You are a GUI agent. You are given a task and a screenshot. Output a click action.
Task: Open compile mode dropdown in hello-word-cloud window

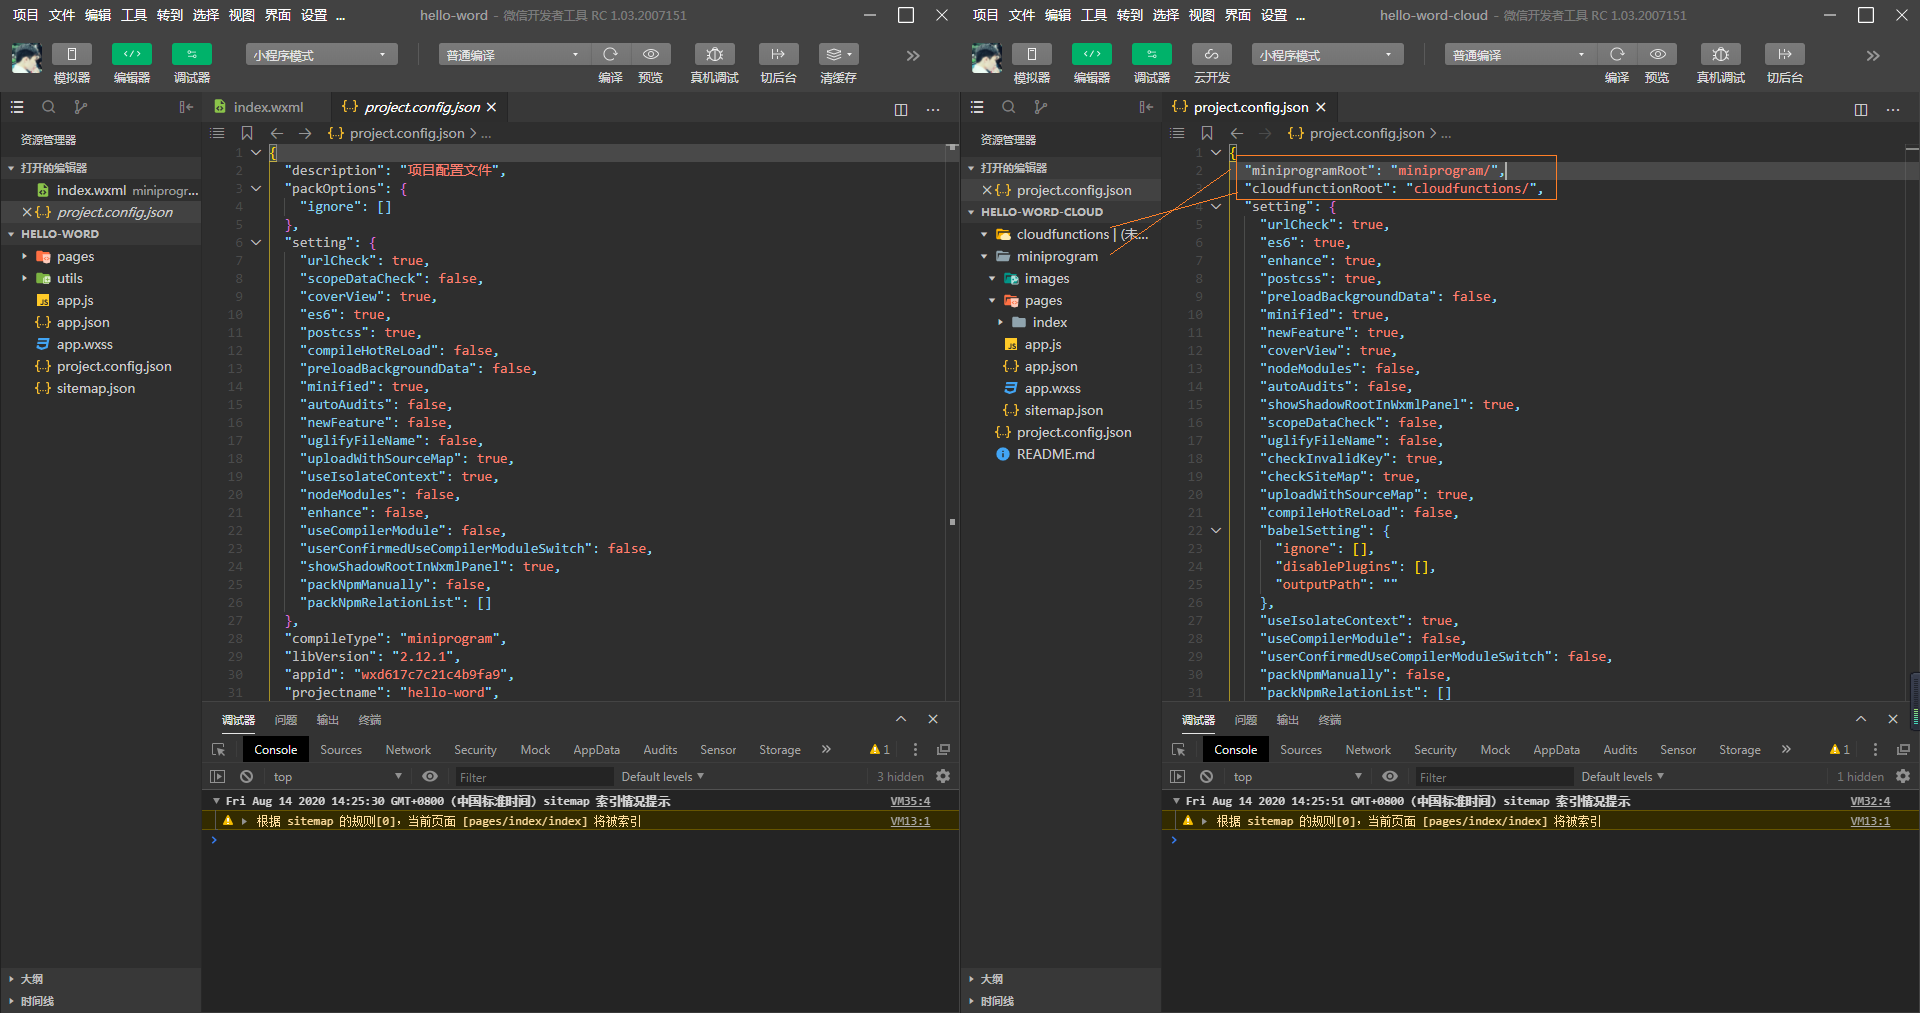1520,54
